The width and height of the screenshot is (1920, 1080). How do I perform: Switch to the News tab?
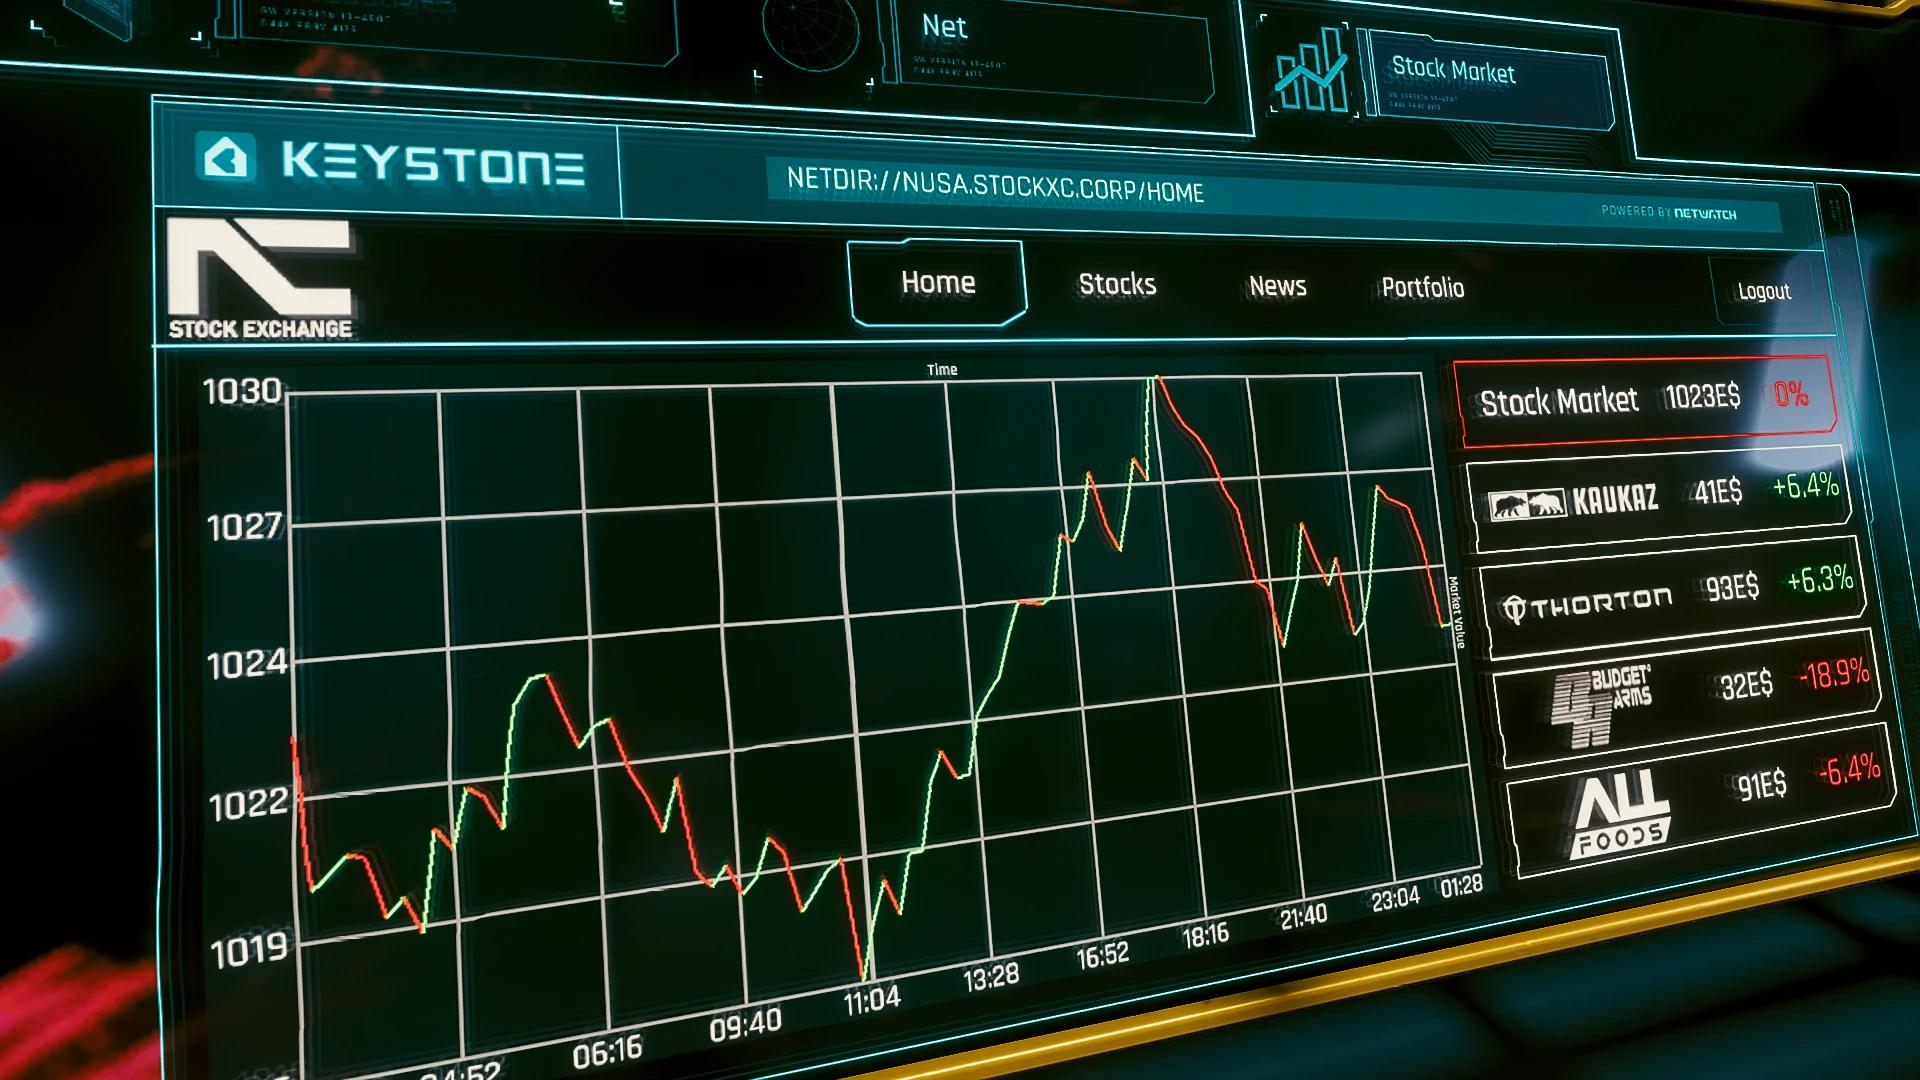coord(1275,286)
